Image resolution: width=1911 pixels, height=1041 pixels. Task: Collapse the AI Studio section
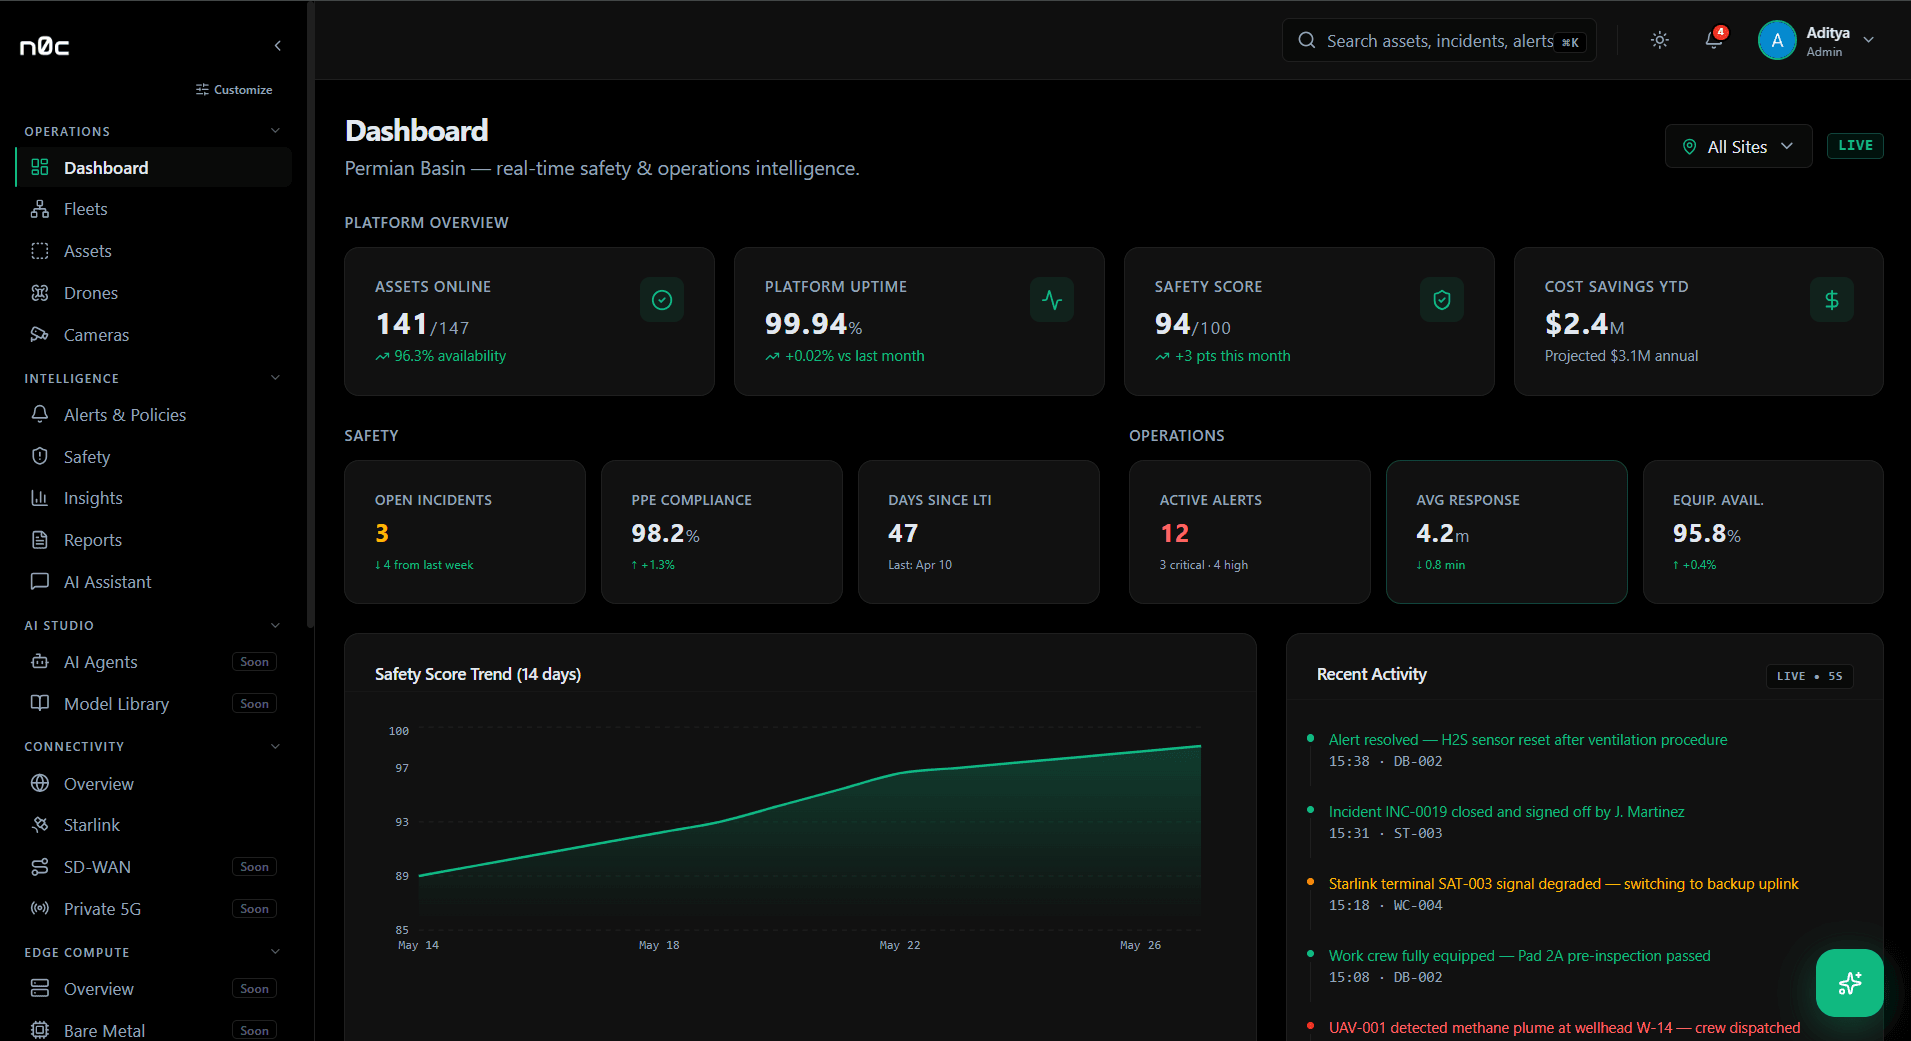click(275, 625)
